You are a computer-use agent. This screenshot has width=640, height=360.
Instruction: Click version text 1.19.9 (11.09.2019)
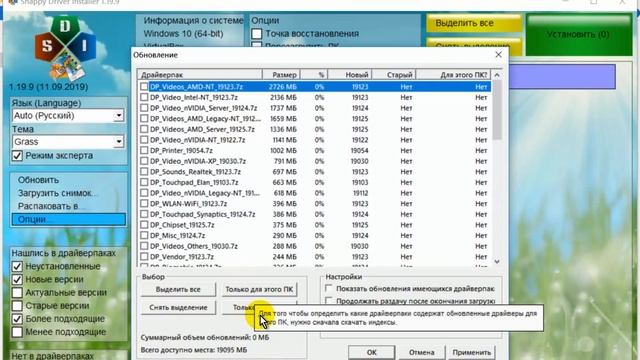pos(49,87)
